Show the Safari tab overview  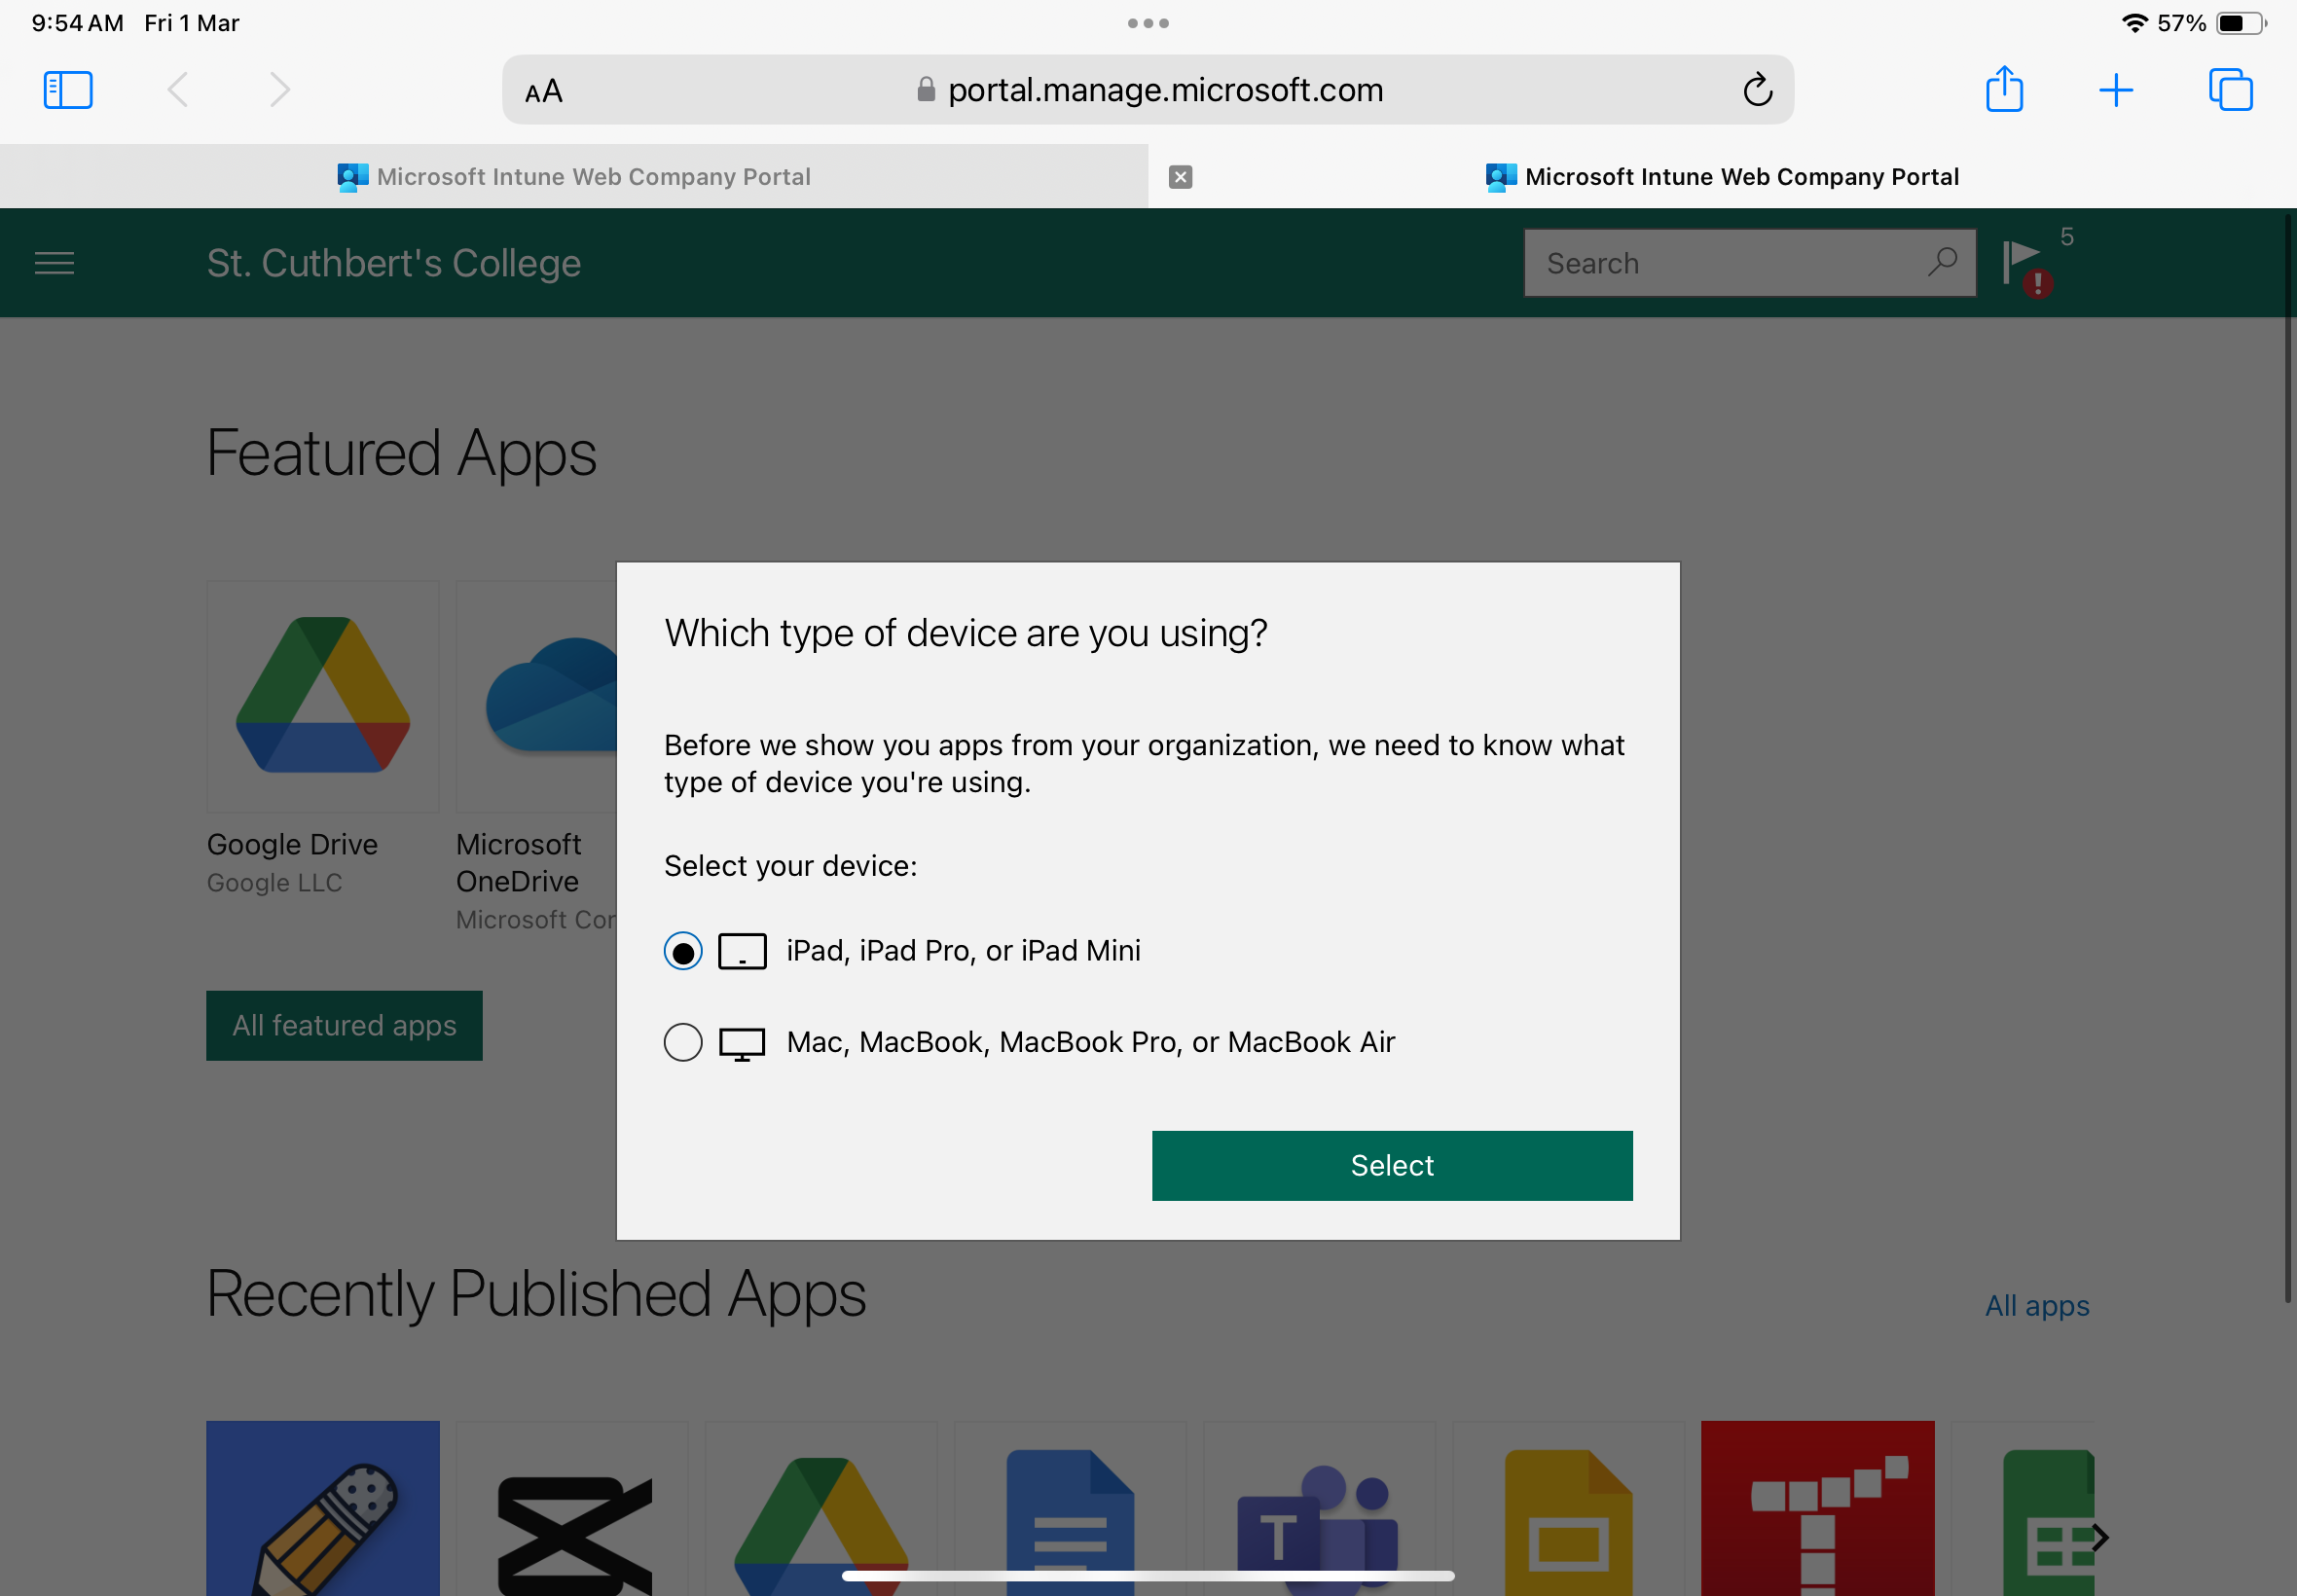[2231, 90]
